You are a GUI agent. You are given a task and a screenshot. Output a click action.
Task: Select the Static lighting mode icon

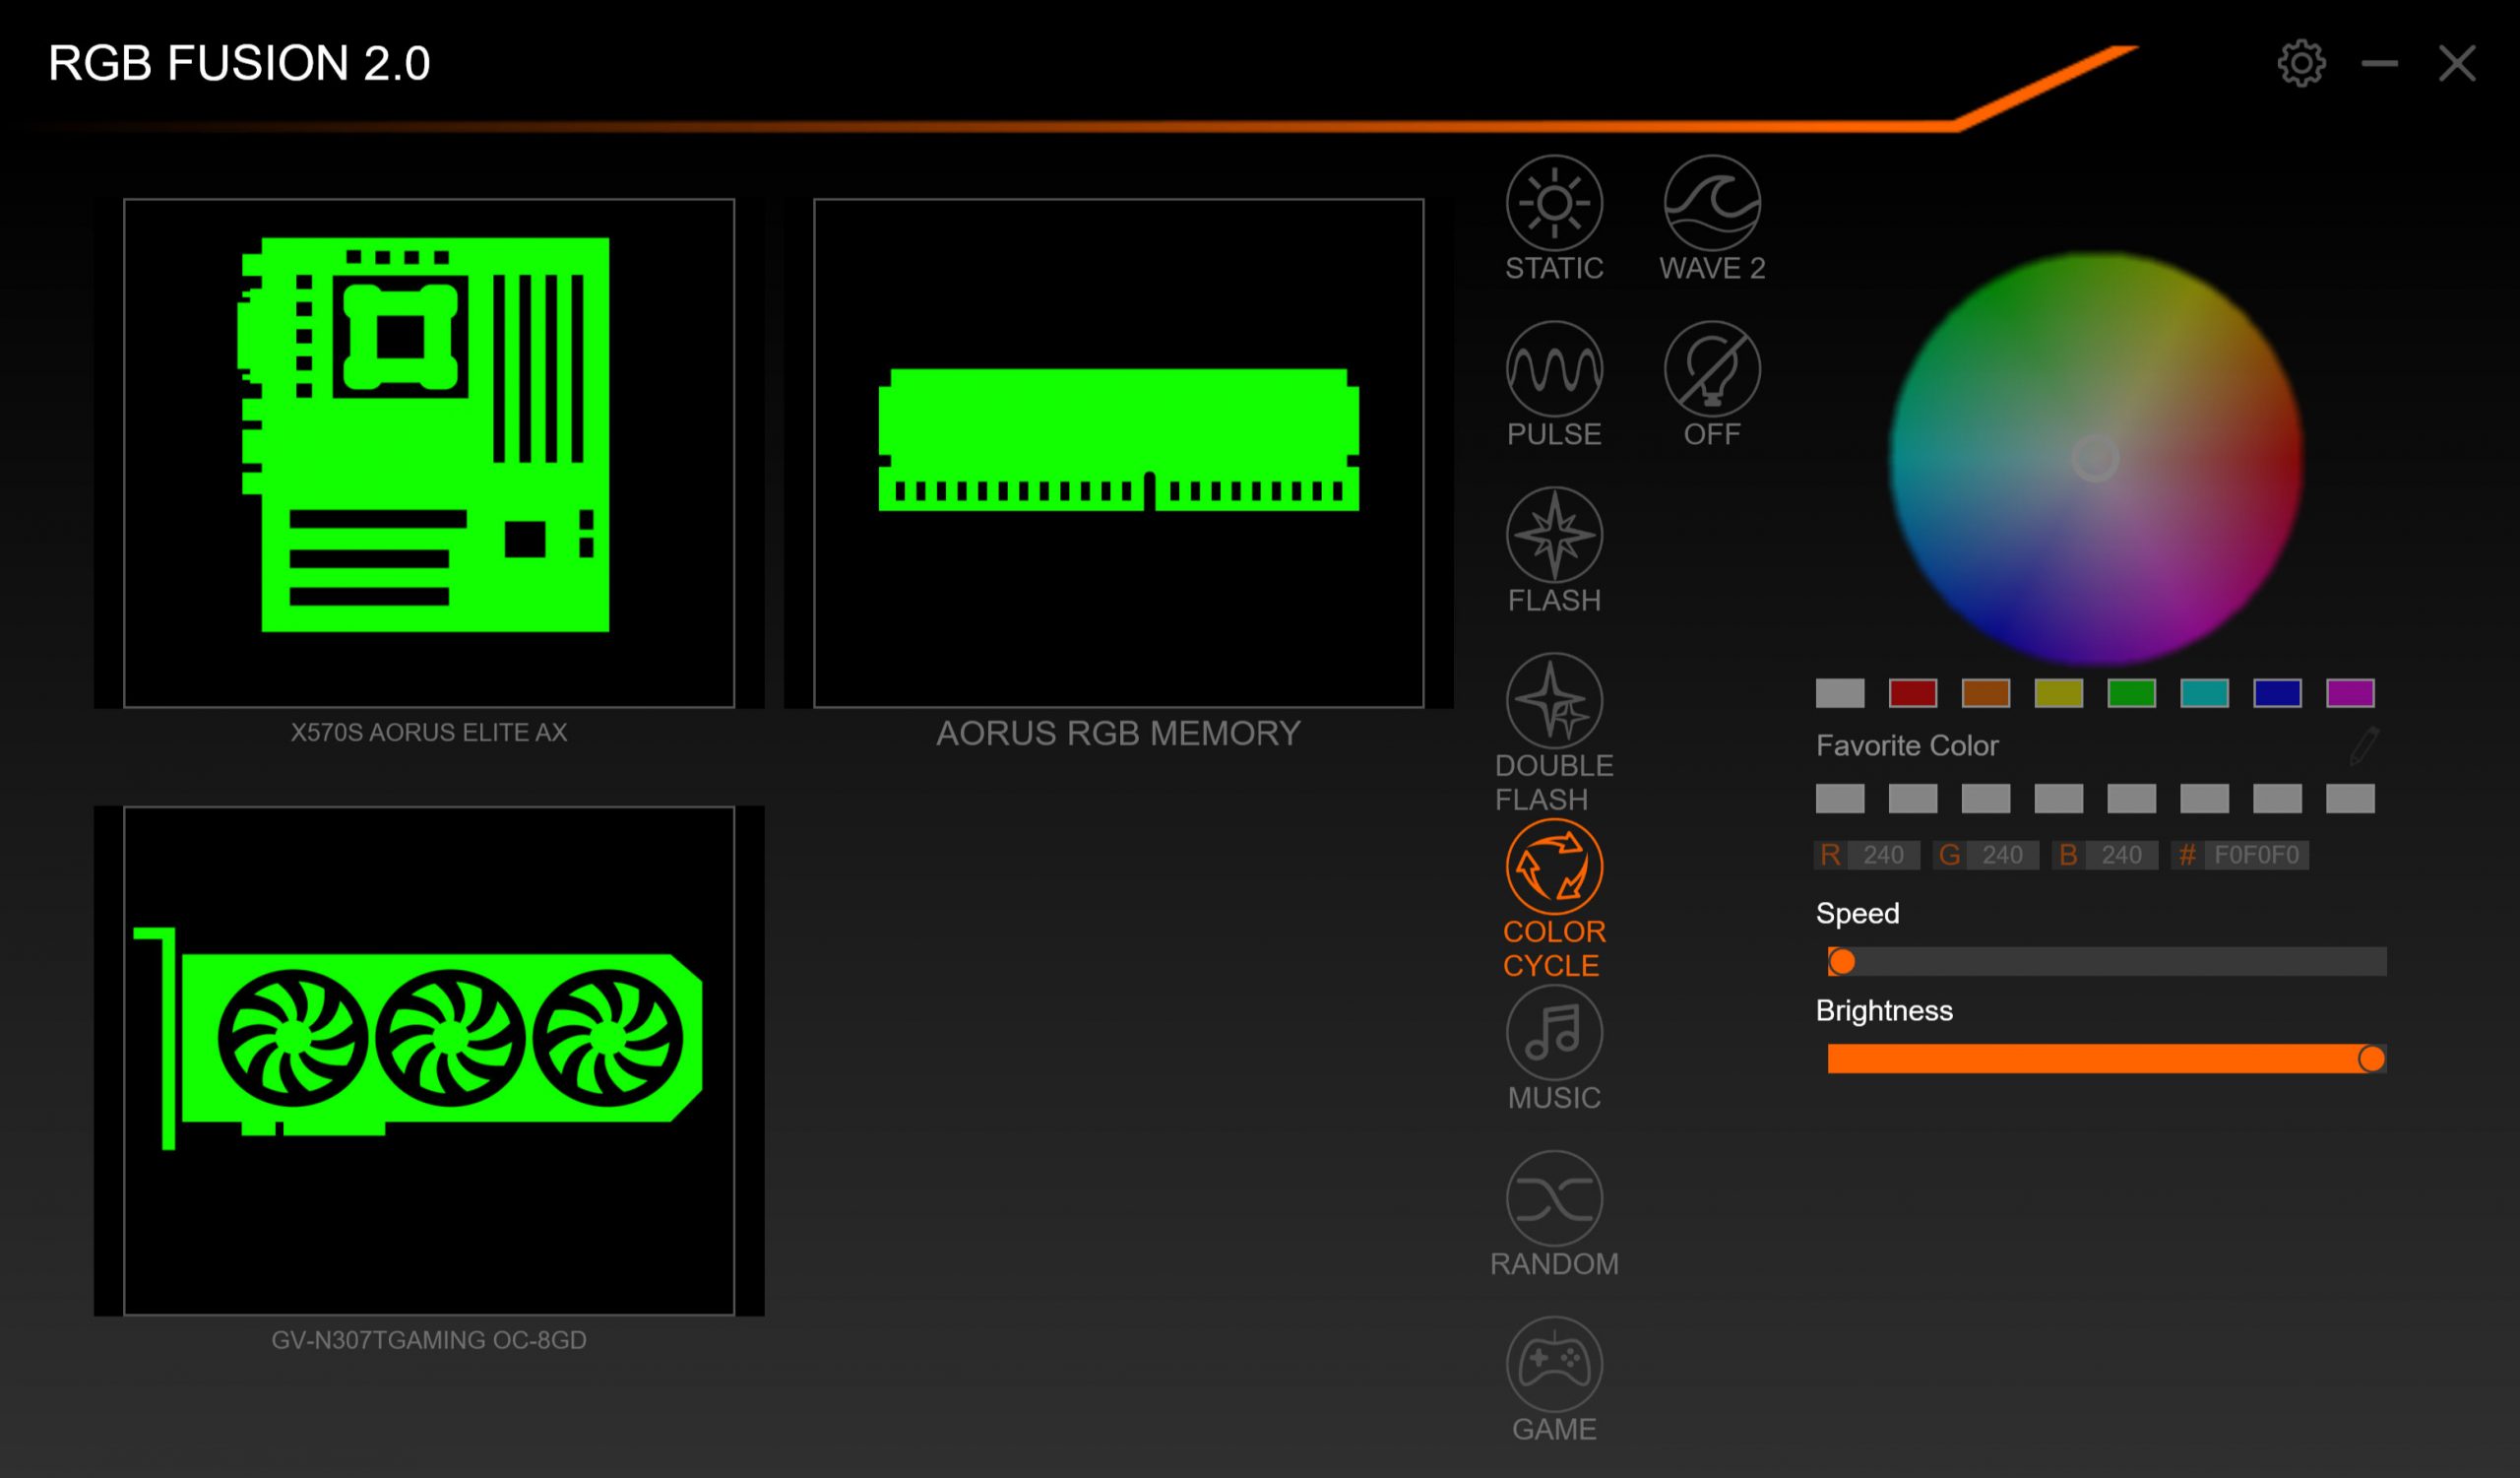(1554, 203)
